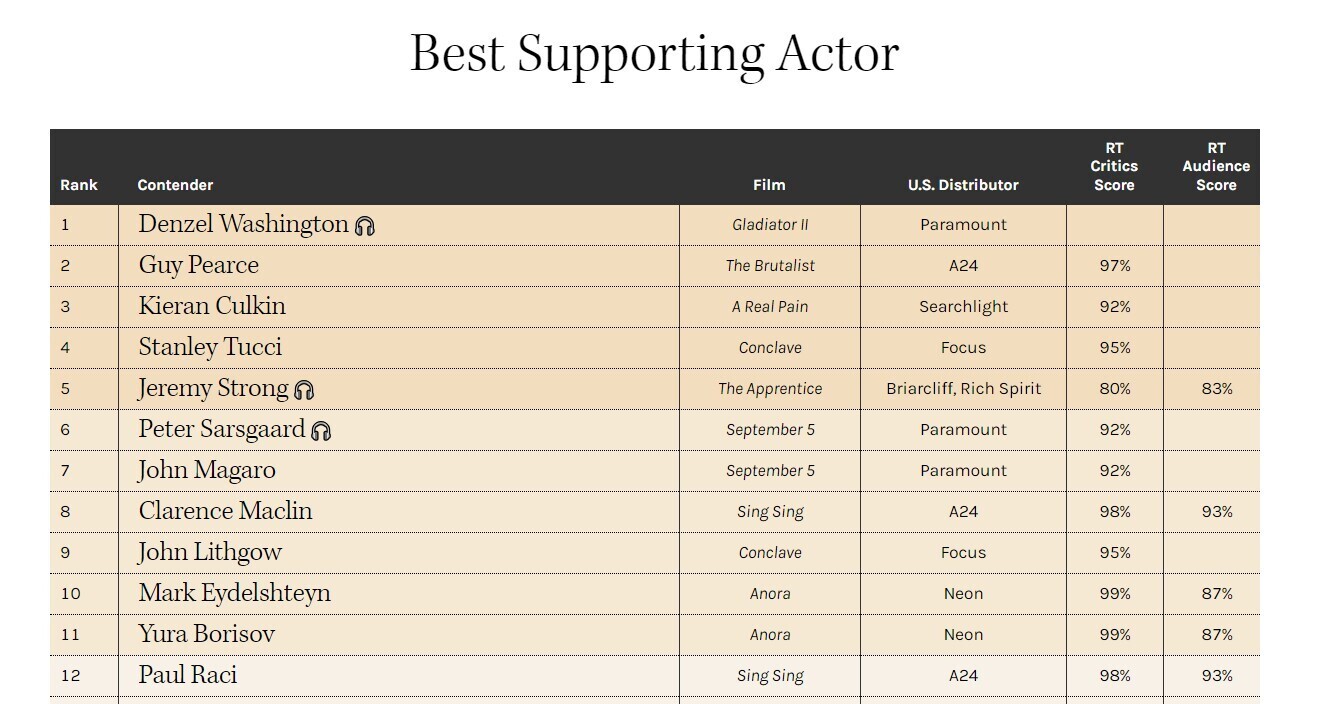This screenshot has width=1325, height=704.
Task: Click the Film column header
Action: click(769, 185)
